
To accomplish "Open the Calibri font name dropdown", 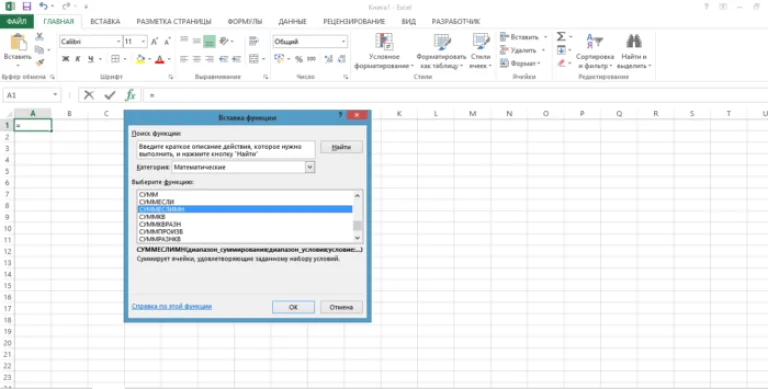I will (119, 42).
